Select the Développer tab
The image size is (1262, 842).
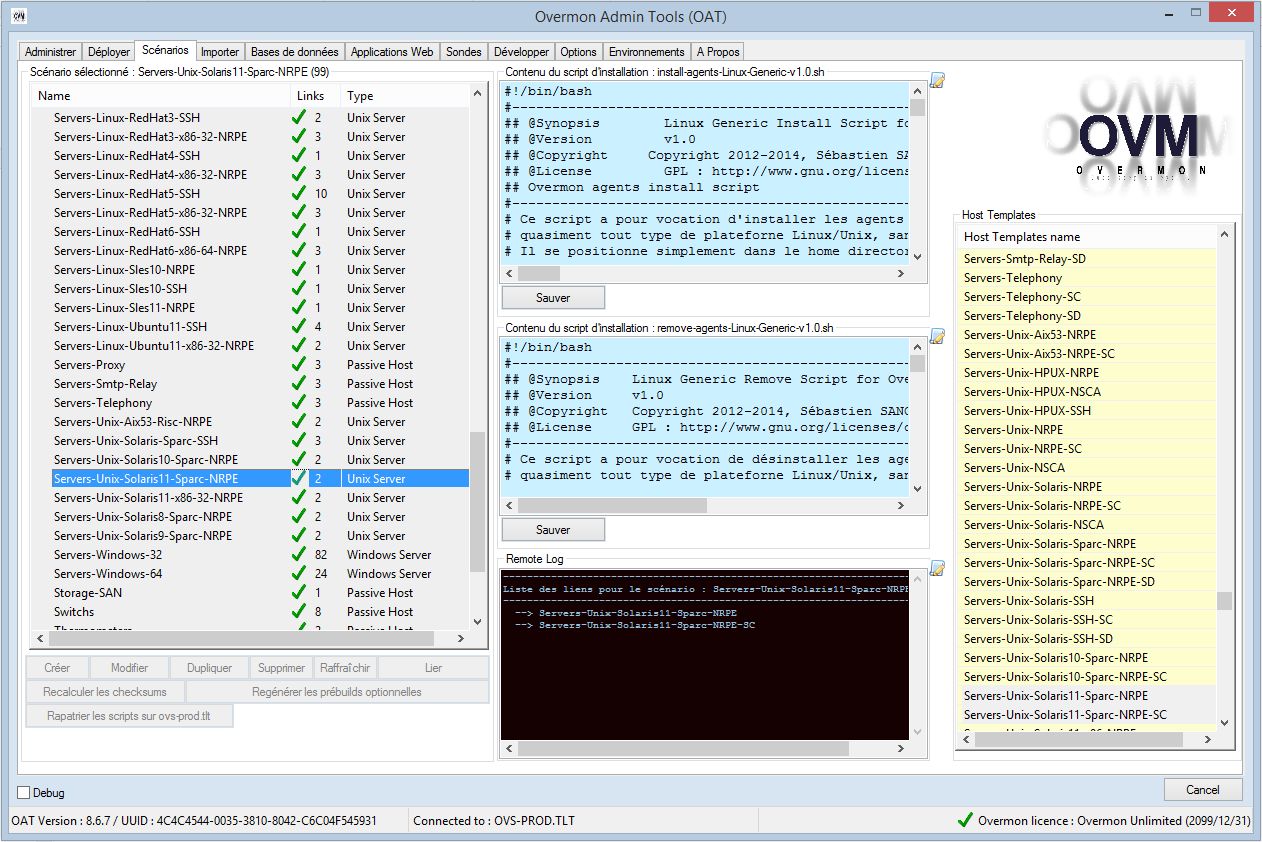click(x=522, y=52)
